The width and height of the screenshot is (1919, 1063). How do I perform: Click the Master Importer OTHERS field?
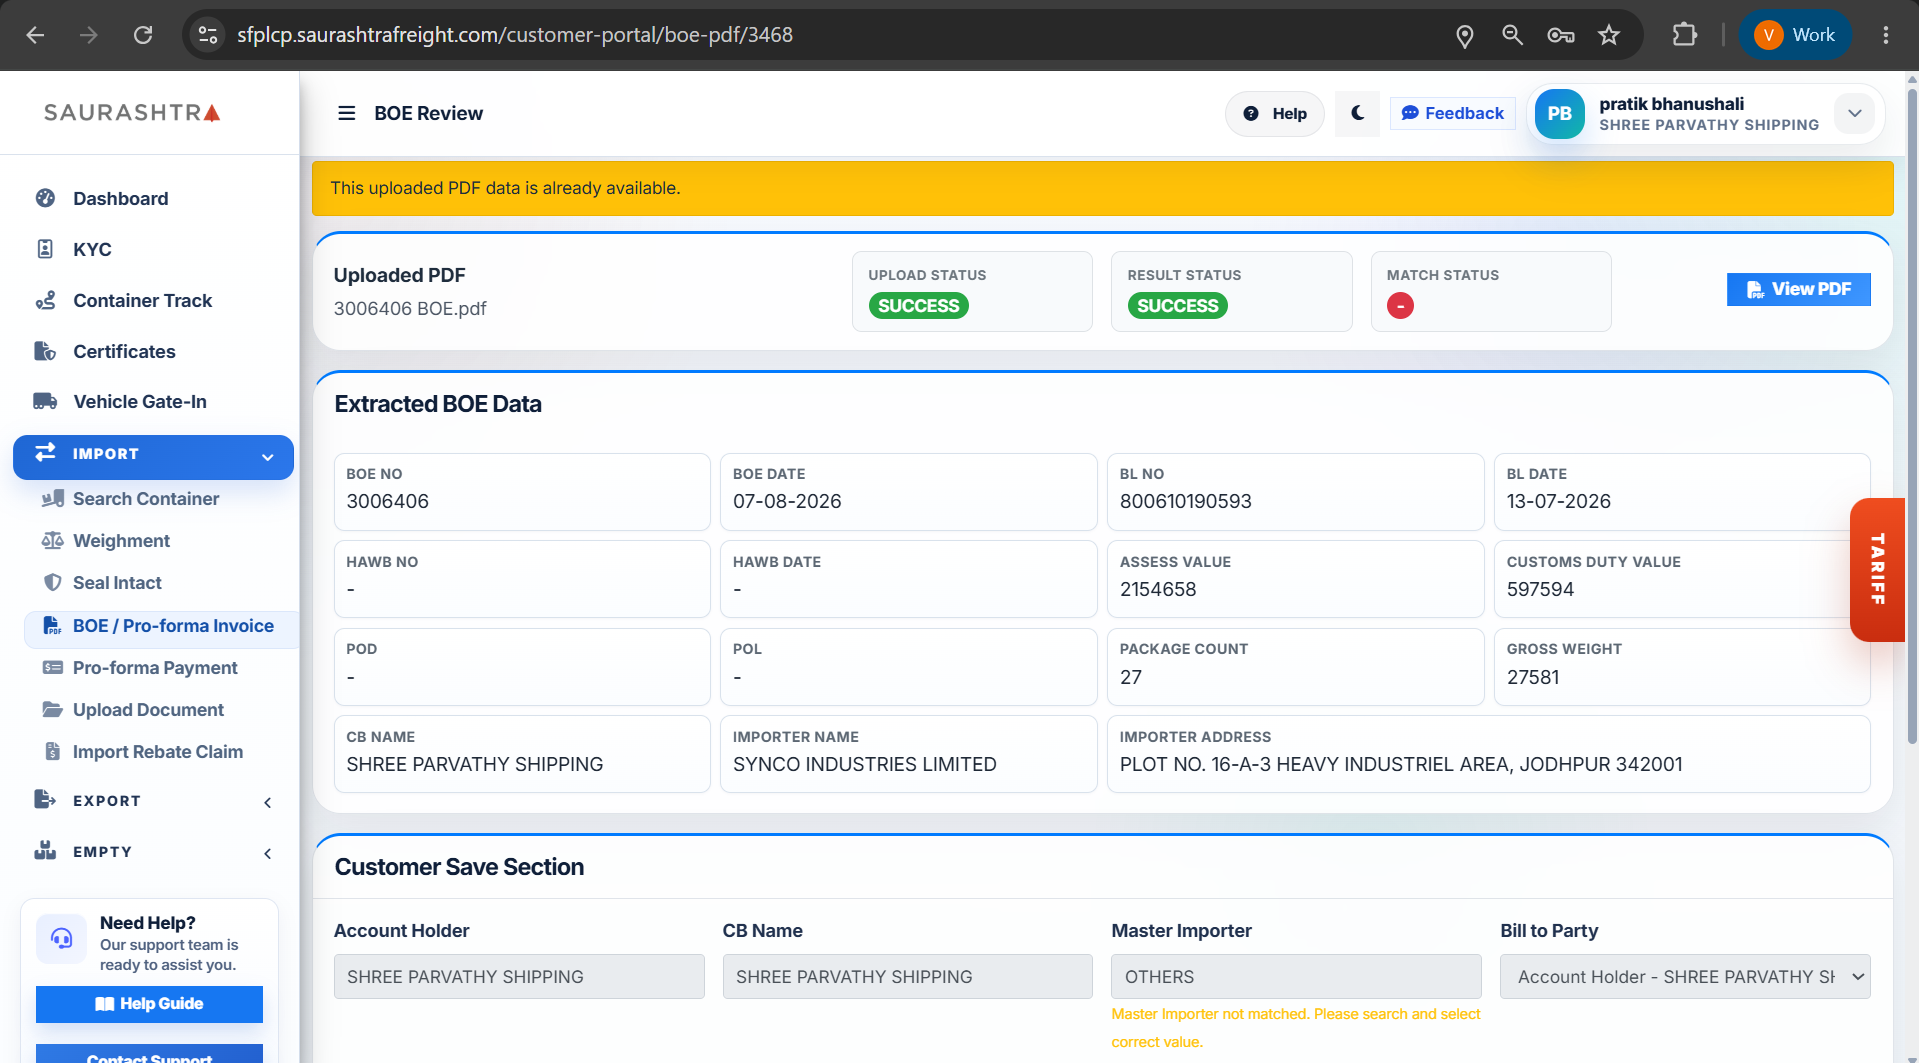coord(1296,976)
